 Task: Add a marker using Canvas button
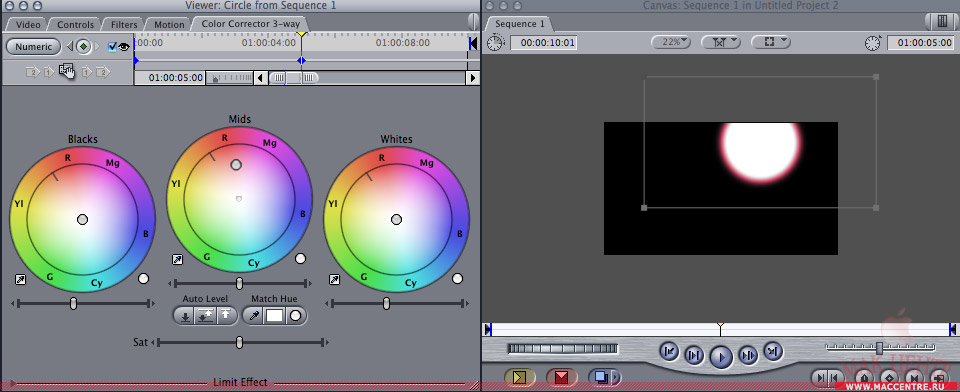(x=864, y=378)
